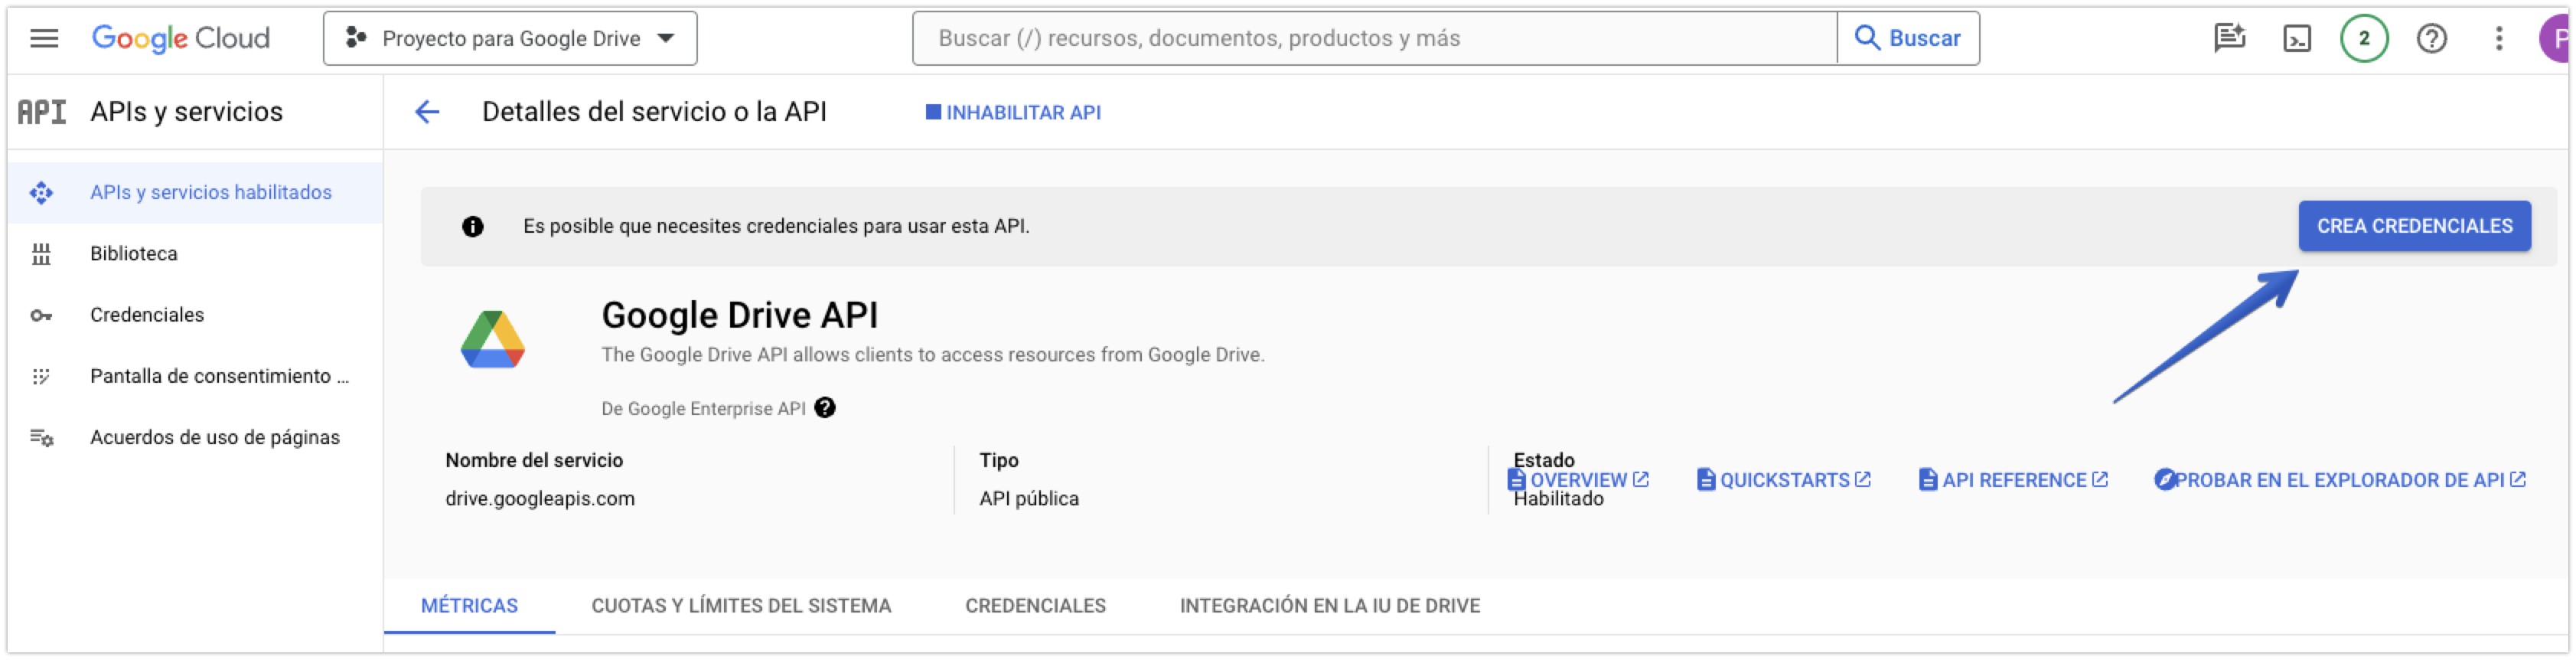Image resolution: width=2576 pixels, height=660 pixels.
Task: Click the 'APIs y servicios' sidebar title
Action: click(x=186, y=112)
